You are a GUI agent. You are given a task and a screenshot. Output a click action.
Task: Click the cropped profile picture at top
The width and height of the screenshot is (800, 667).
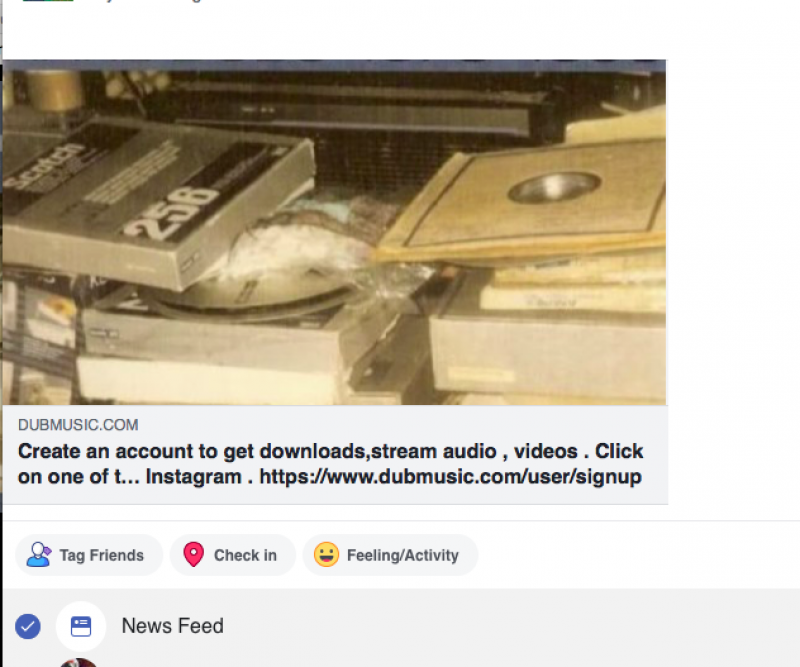coord(48,1)
